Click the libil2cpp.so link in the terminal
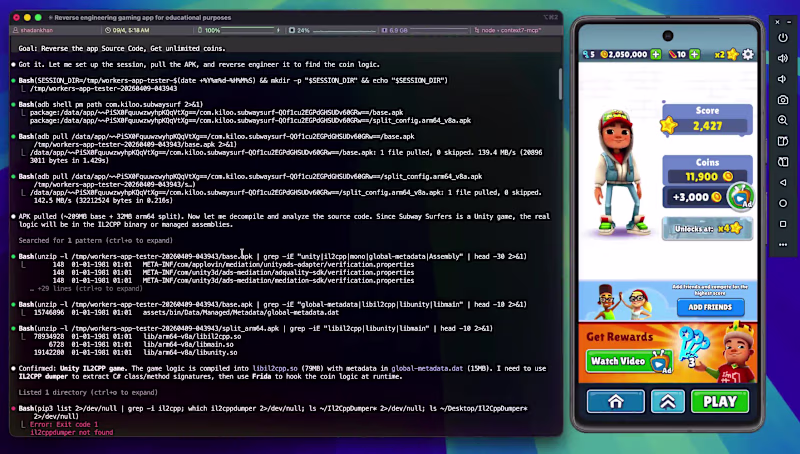The image size is (800, 454). (274, 368)
